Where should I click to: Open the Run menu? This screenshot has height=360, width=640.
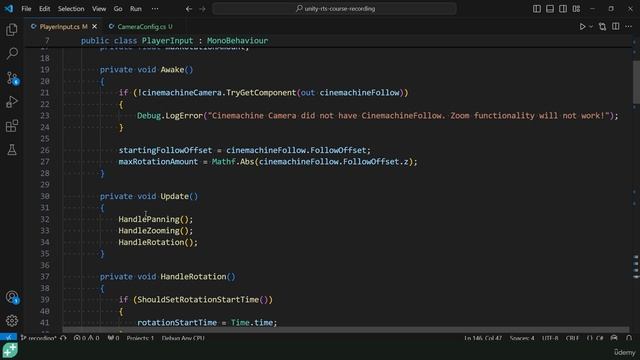[136, 9]
